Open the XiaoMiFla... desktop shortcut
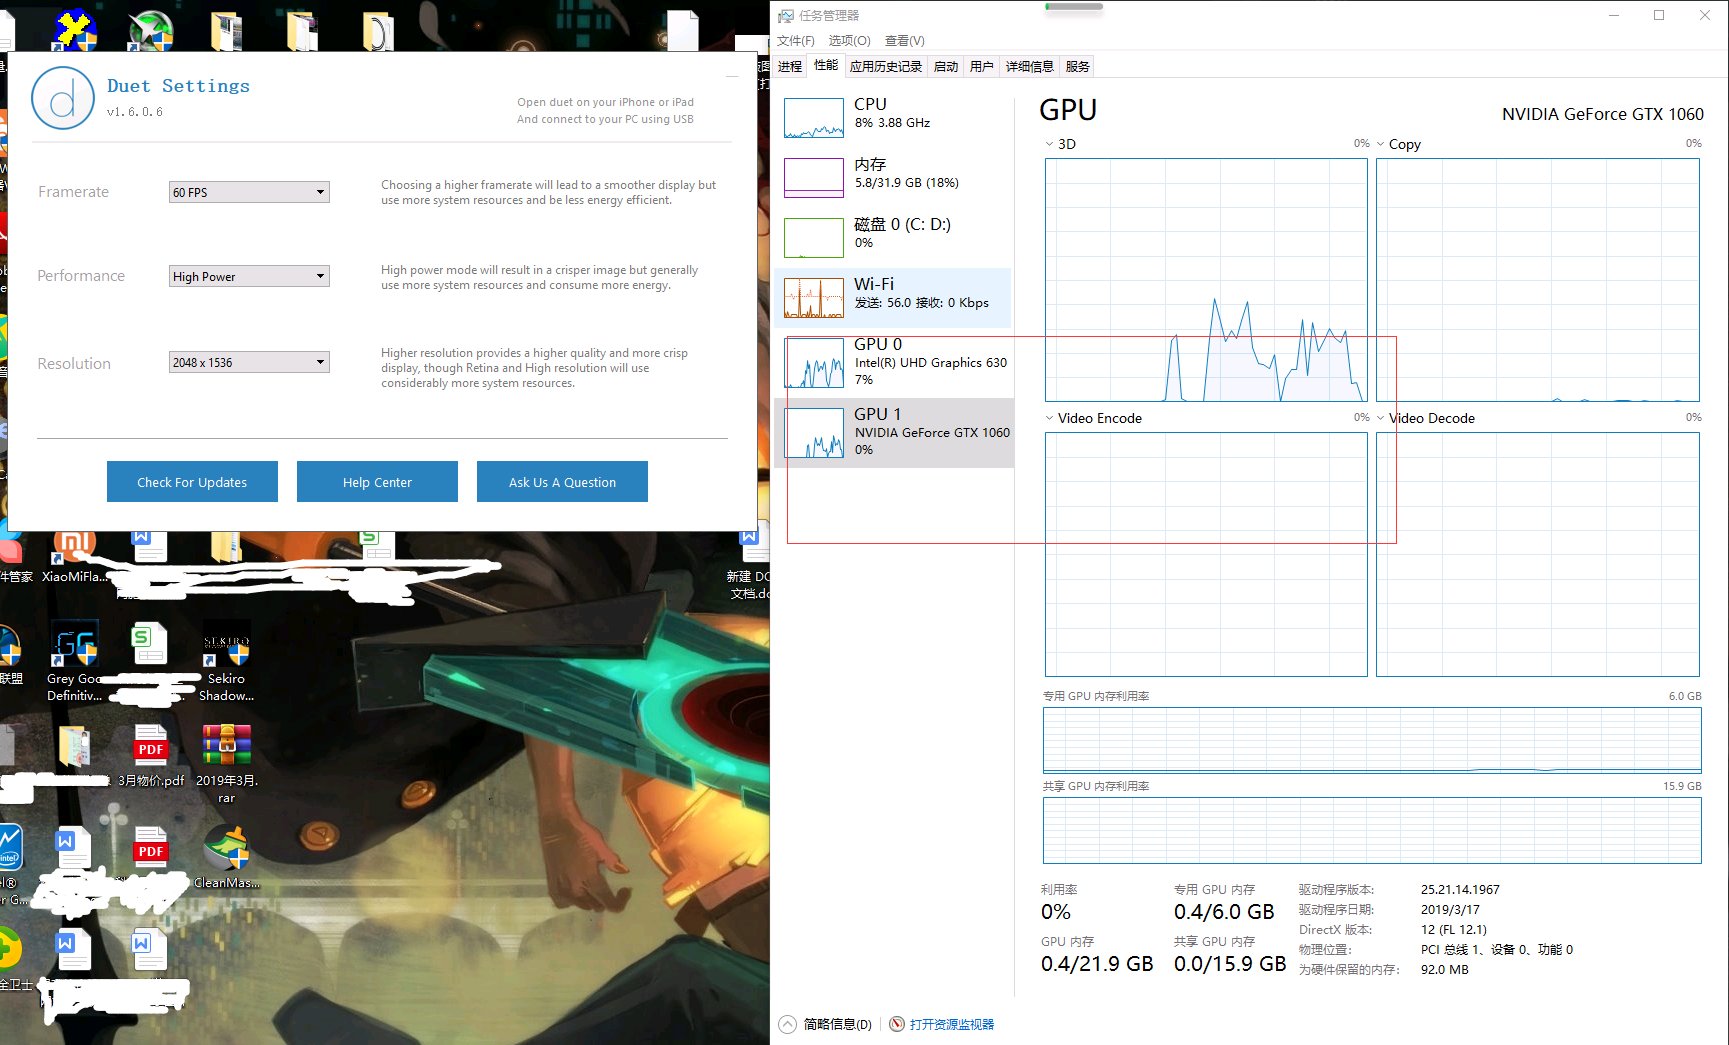Image resolution: width=1729 pixels, height=1045 pixels. point(74,557)
